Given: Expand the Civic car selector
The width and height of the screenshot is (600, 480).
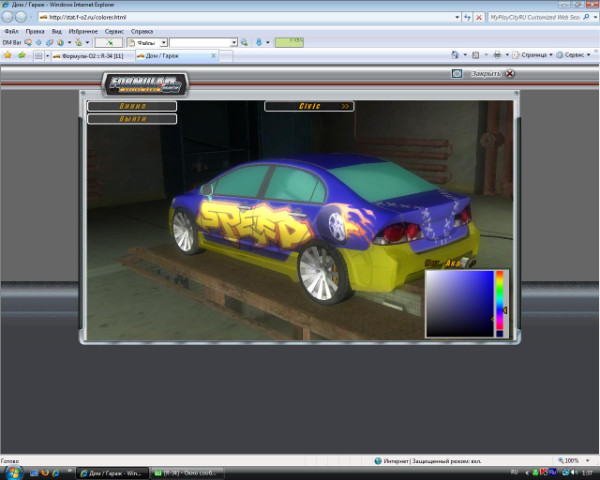Looking at the screenshot, I should point(309,105).
